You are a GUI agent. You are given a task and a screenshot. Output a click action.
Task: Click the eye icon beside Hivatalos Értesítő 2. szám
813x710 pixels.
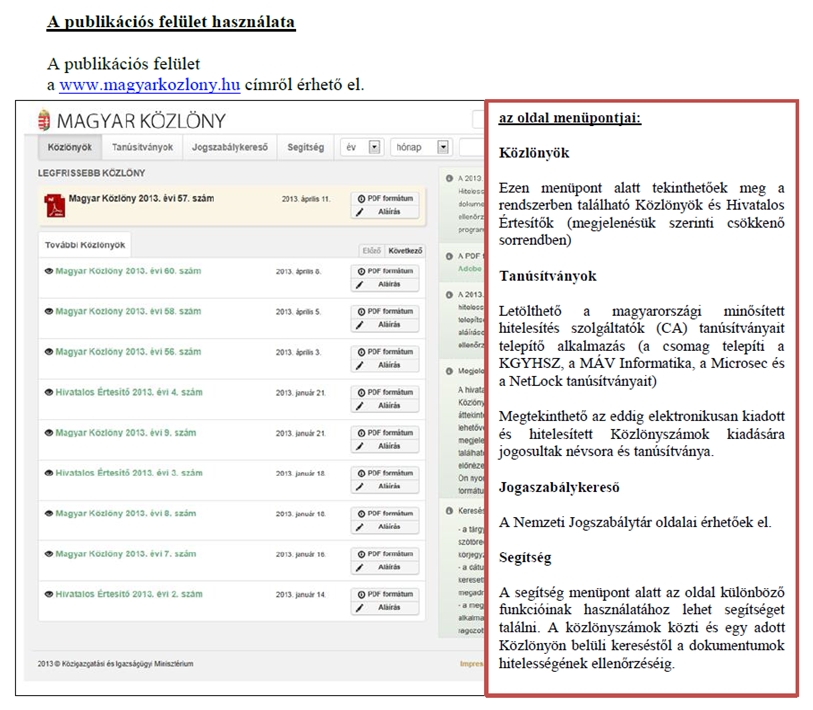(x=48, y=594)
